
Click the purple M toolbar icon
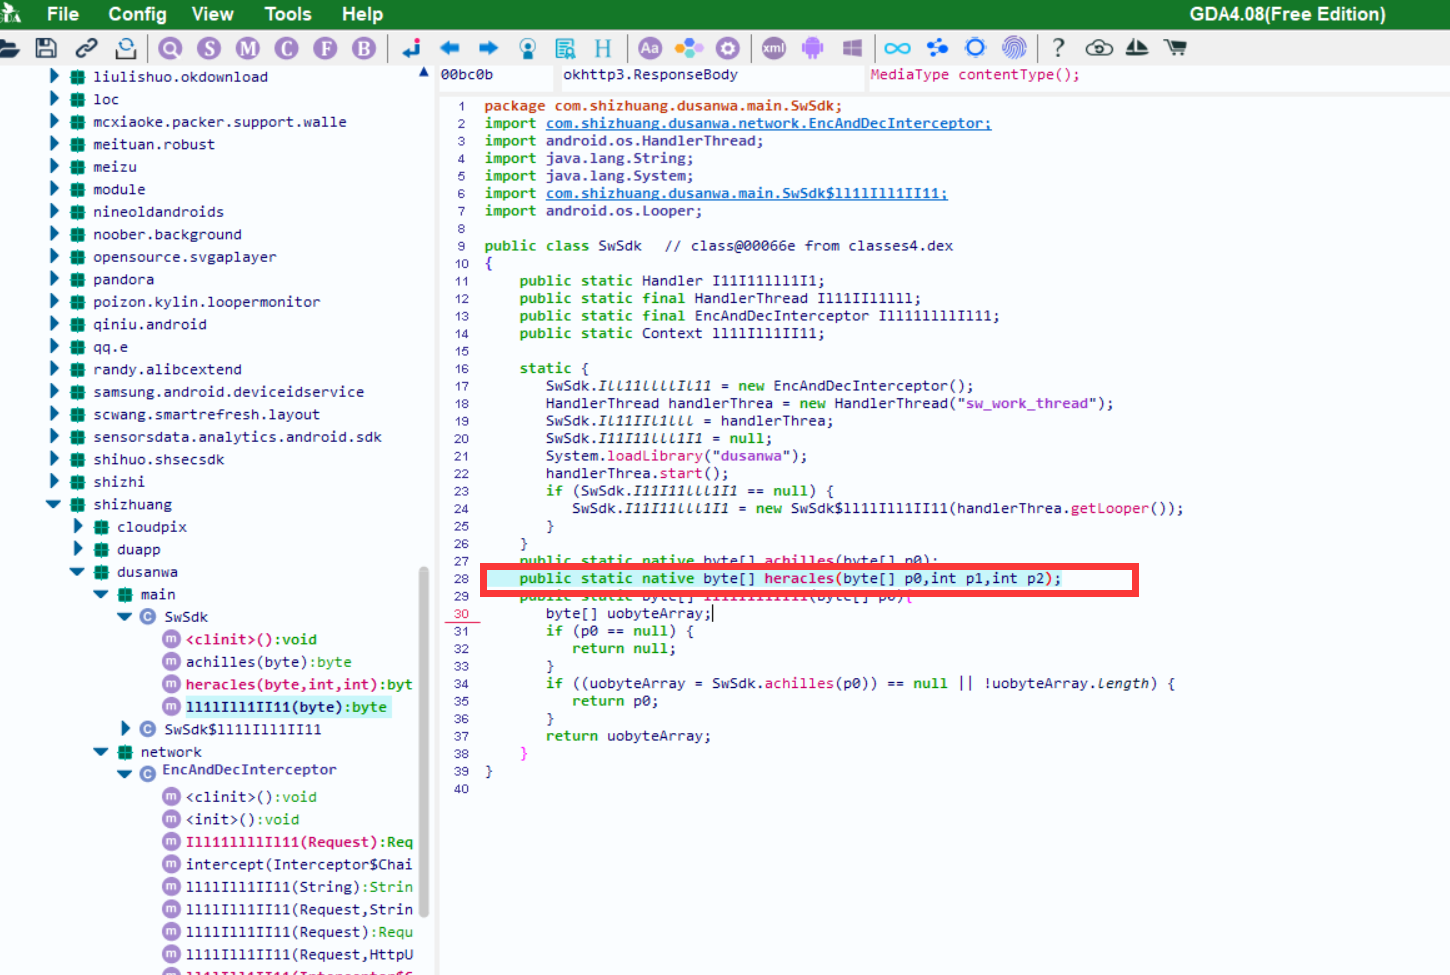(248, 48)
